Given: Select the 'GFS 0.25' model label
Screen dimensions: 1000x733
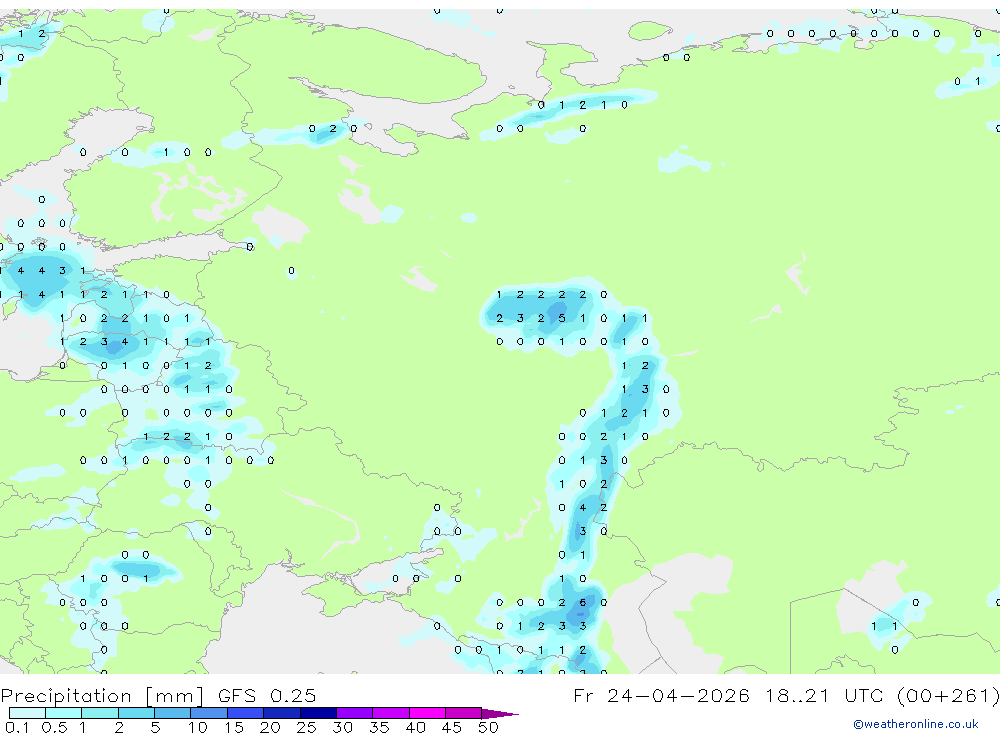Looking at the screenshot, I should pyautogui.click(x=267, y=696).
